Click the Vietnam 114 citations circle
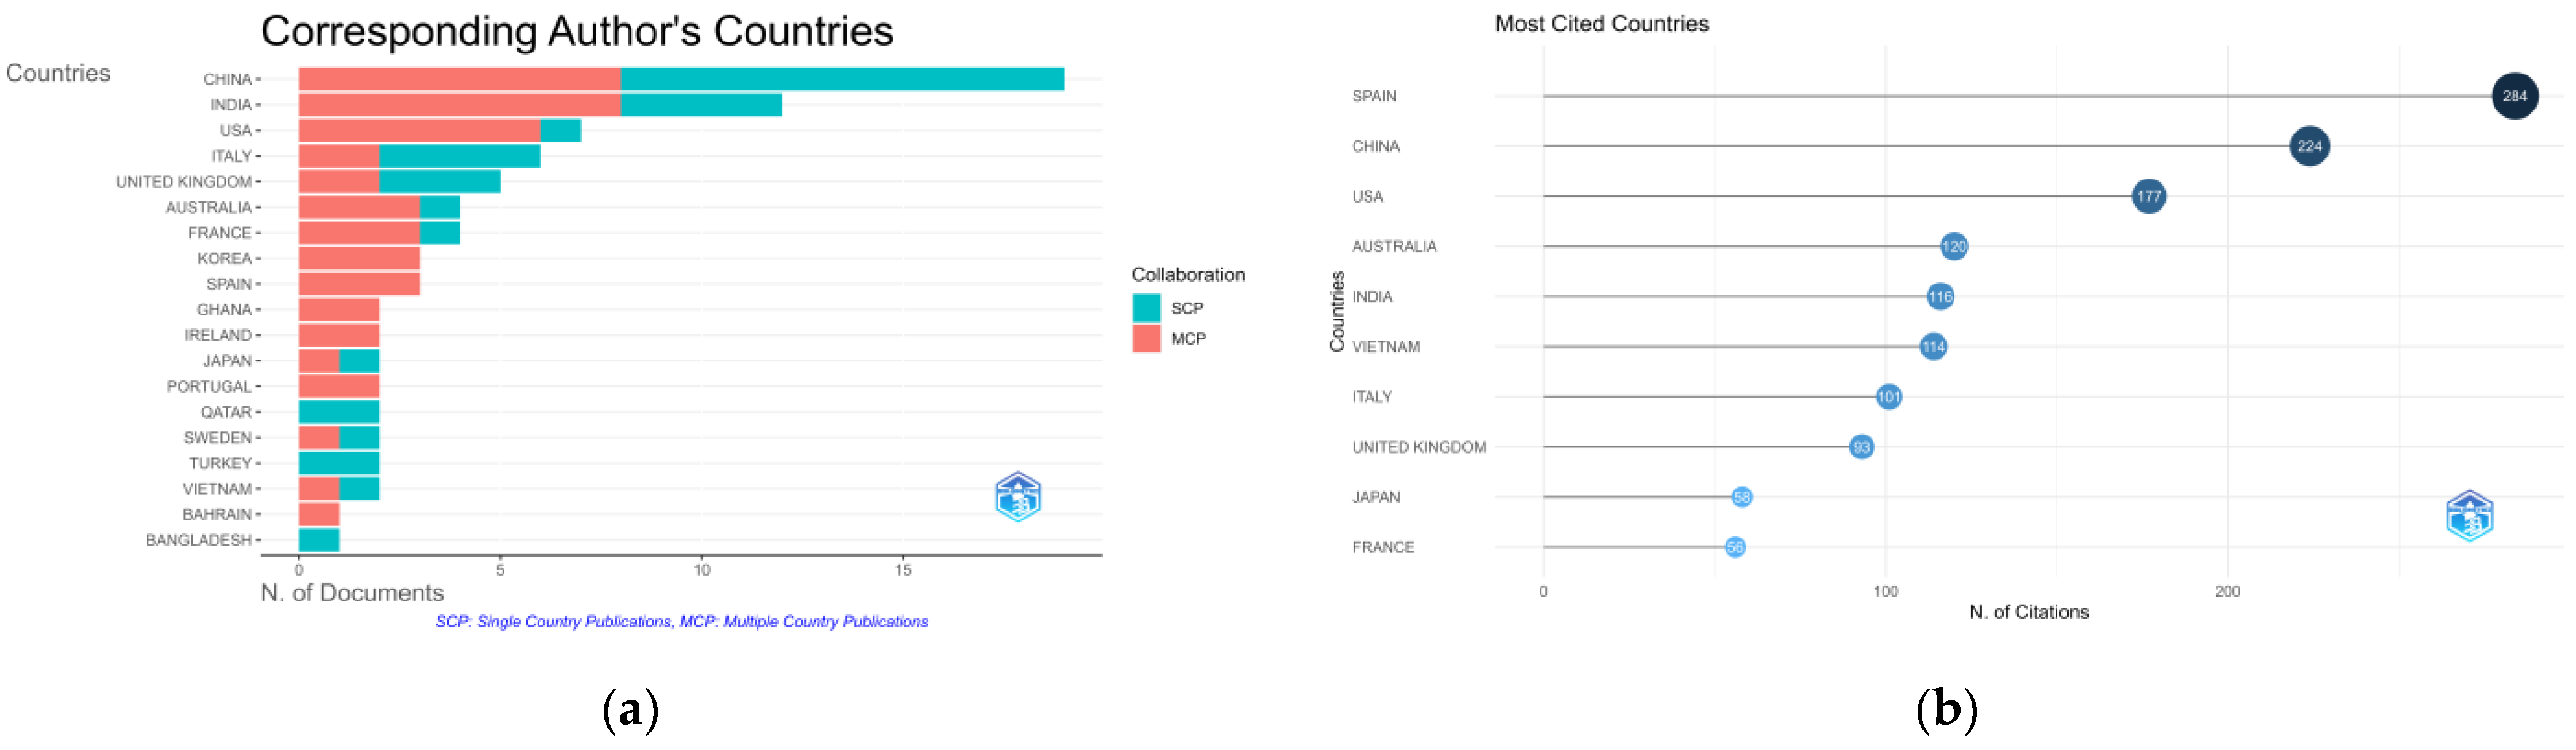The image size is (2576, 750). coord(1933,347)
